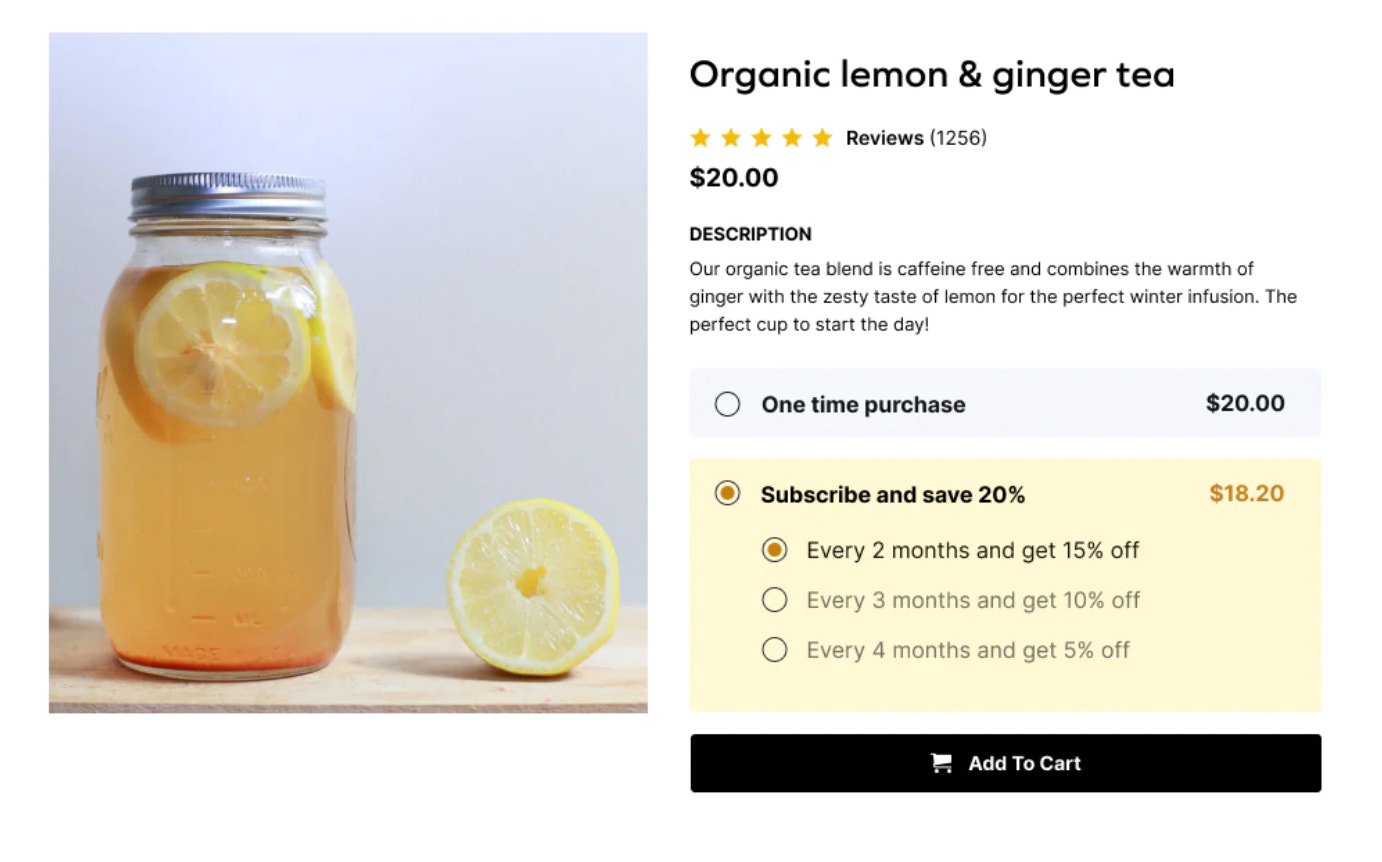Viewport: 1382px width, 862px height.
Task: Select Subscribe and save 20% radio
Action: 728,494
